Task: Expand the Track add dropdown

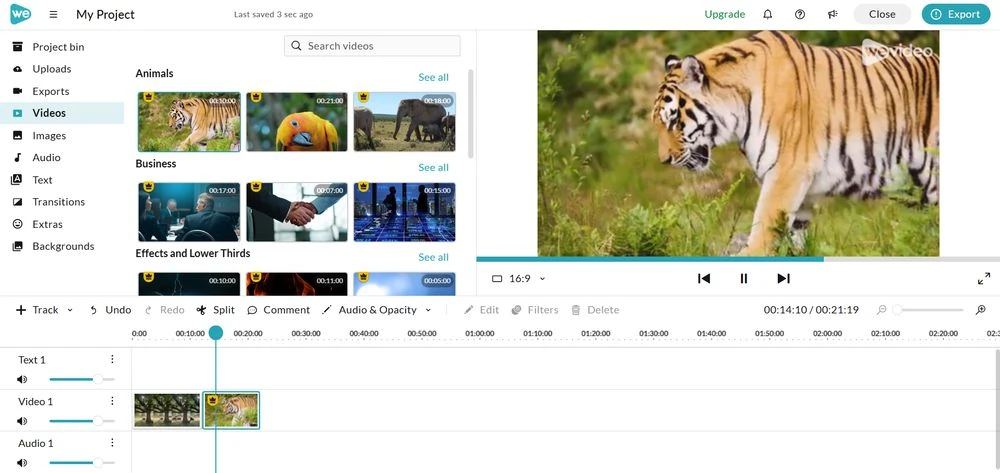Action: click(45, 310)
